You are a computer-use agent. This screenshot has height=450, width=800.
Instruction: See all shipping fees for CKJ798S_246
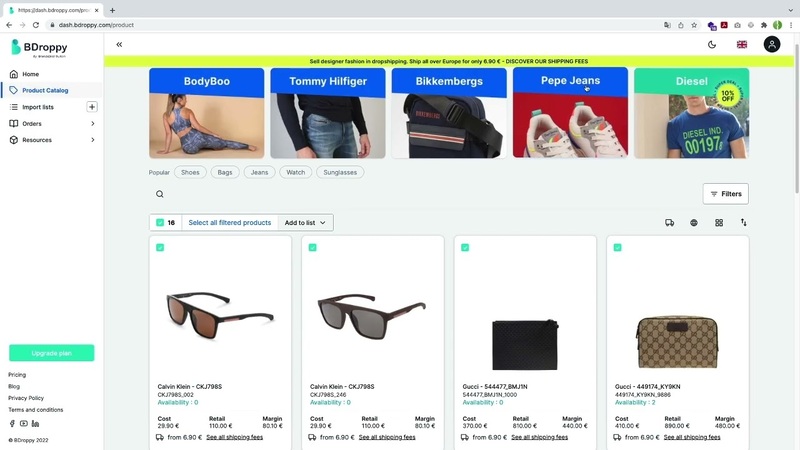[x=387, y=437]
